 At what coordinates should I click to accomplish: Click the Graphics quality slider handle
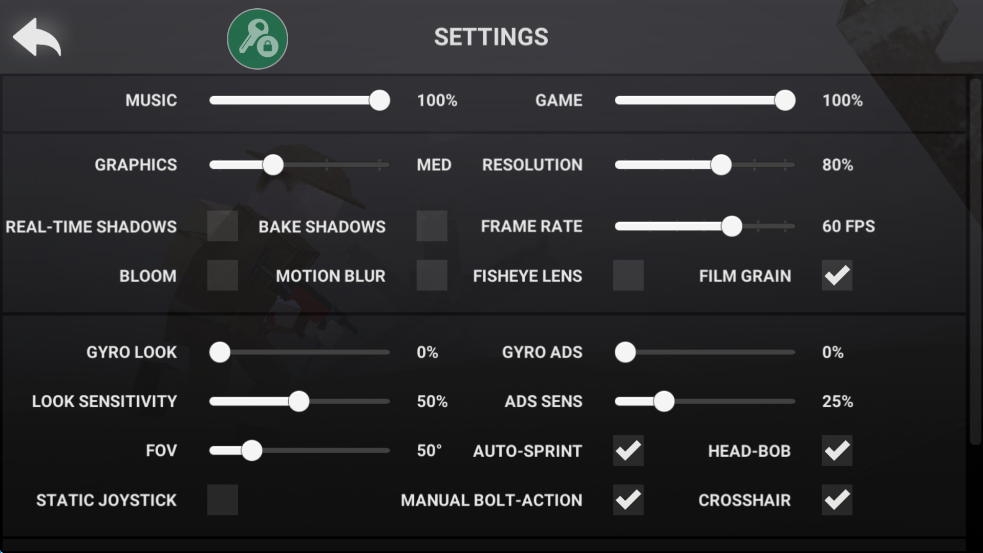pyautogui.click(x=273, y=165)
